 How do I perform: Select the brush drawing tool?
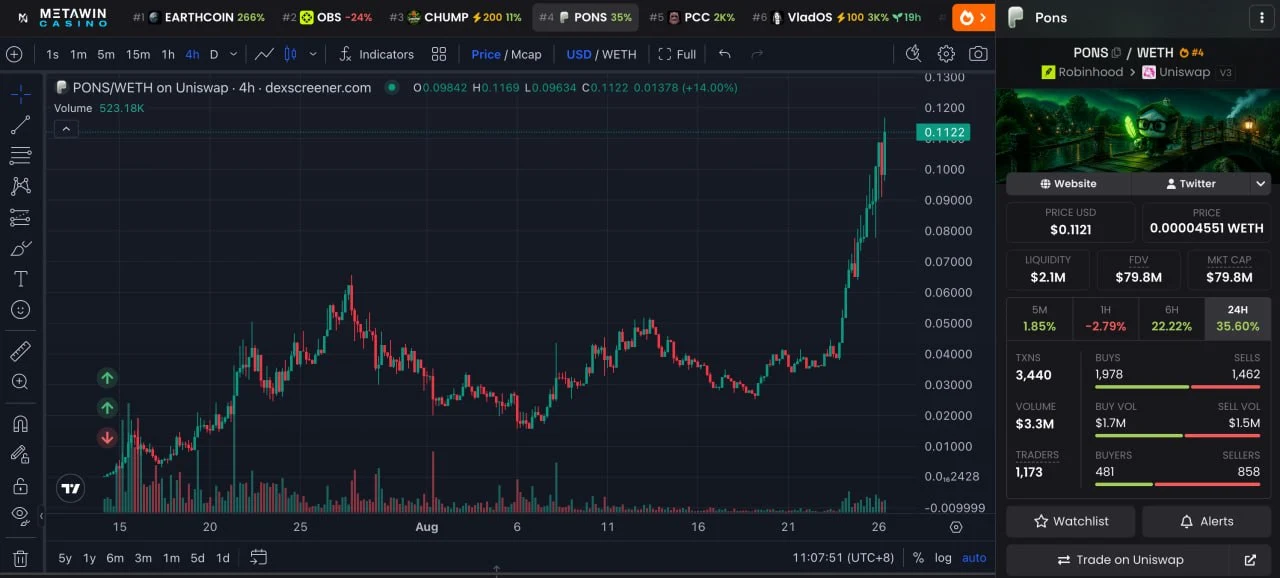click(x=20, y=248)
